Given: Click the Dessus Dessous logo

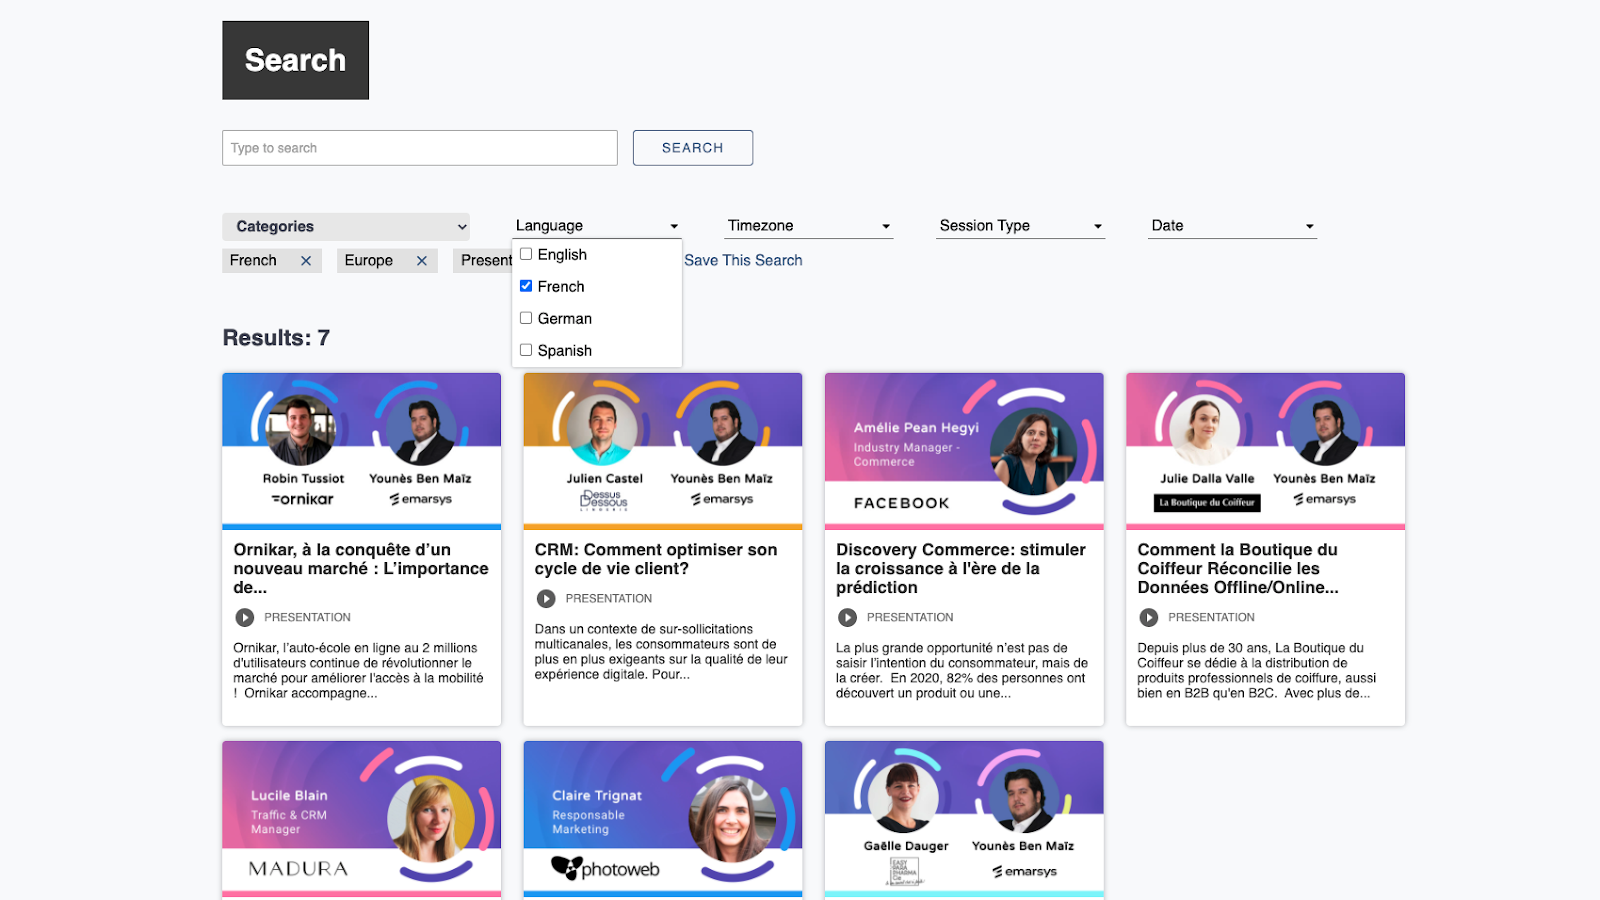Looking at the screenshot, I should [x=604, y=500].
